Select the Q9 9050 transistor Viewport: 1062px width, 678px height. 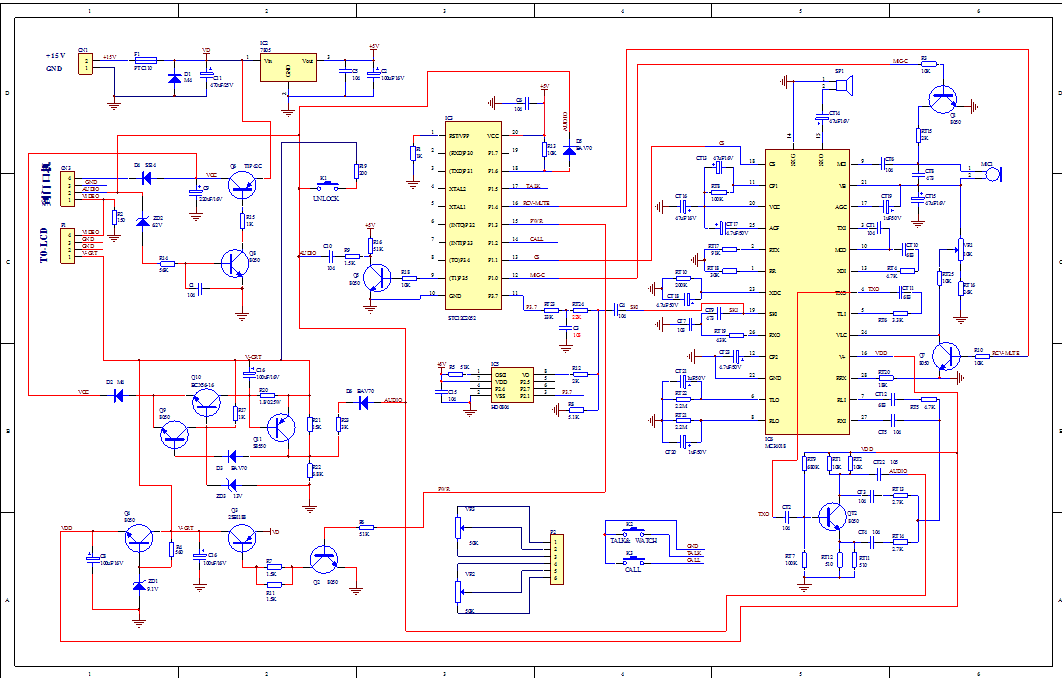(175, 434)
